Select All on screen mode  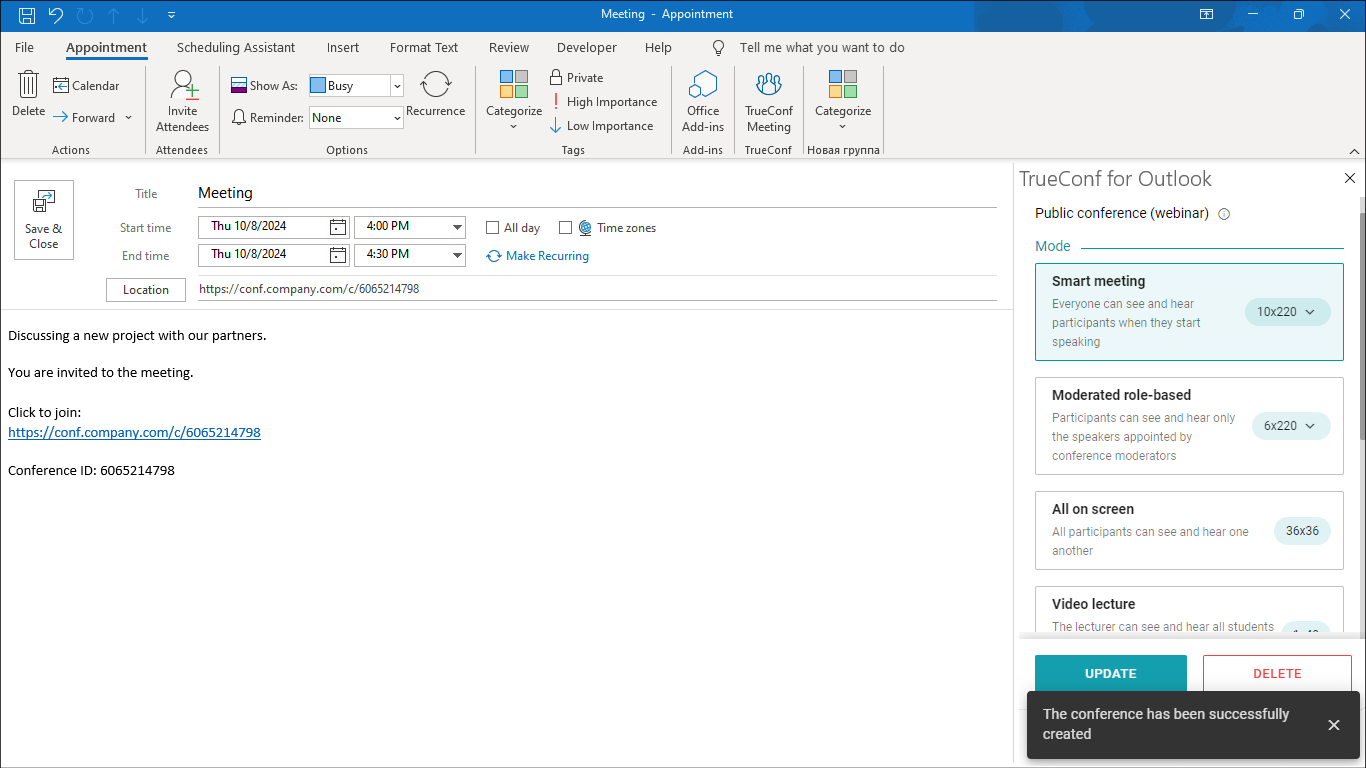(x=1189, y=531)
